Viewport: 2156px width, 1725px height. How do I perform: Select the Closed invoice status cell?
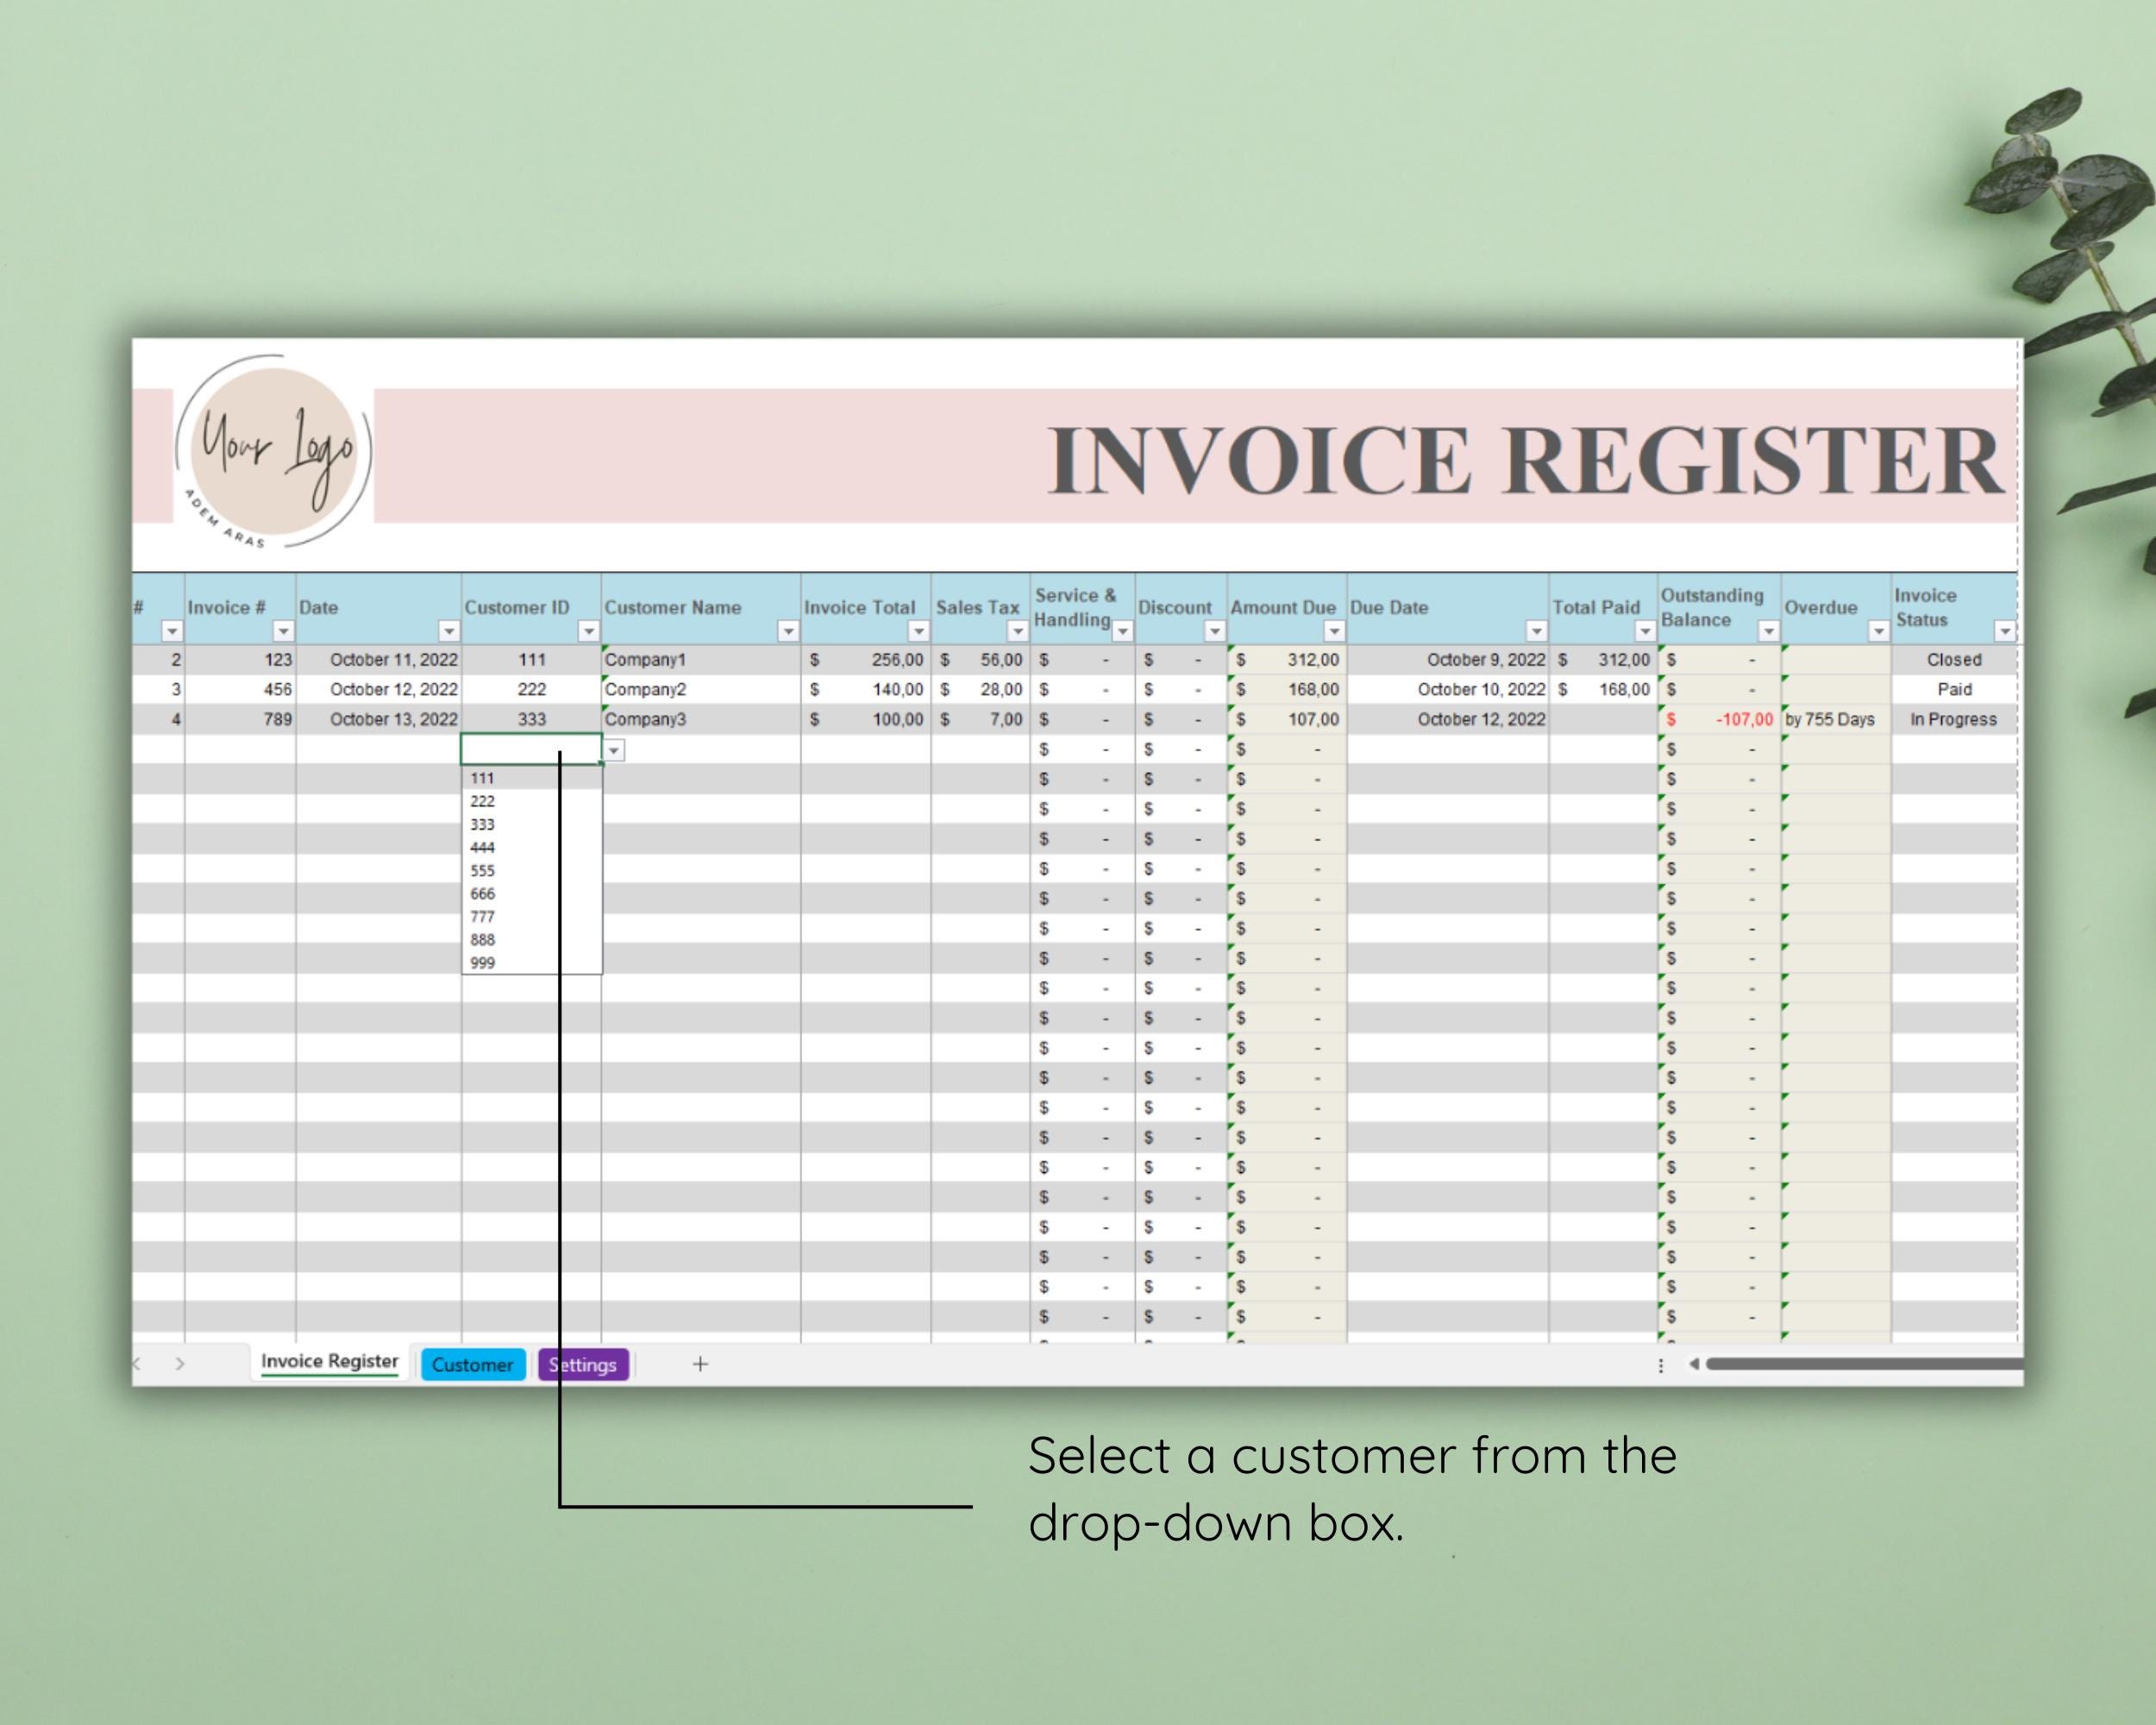pyautogui.click(x=1953, y=660)
